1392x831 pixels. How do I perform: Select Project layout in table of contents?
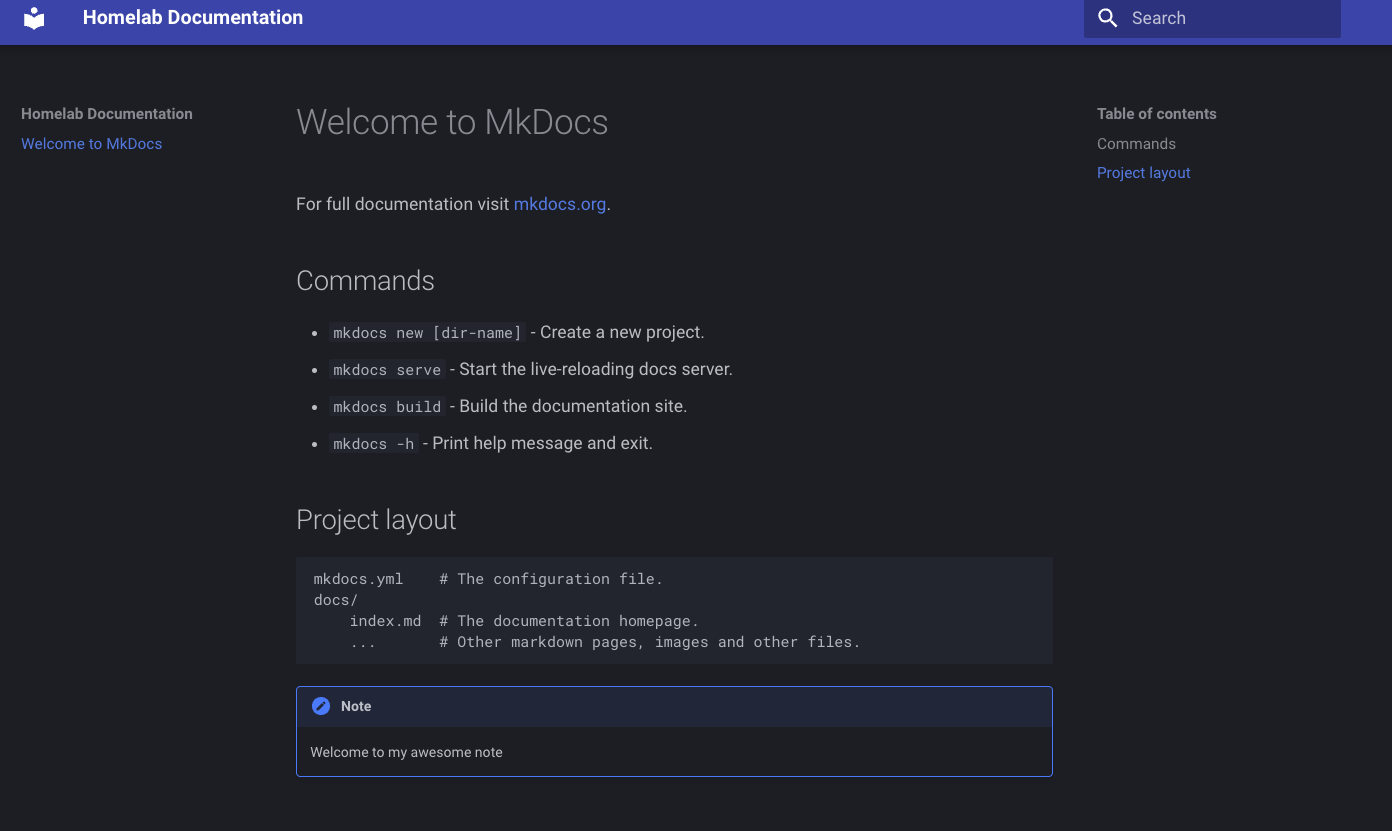point(1143,173)
